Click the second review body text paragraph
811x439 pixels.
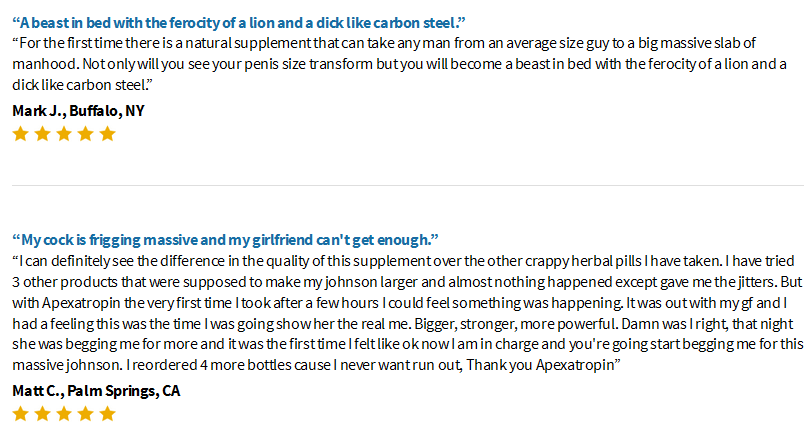point(408,313)
